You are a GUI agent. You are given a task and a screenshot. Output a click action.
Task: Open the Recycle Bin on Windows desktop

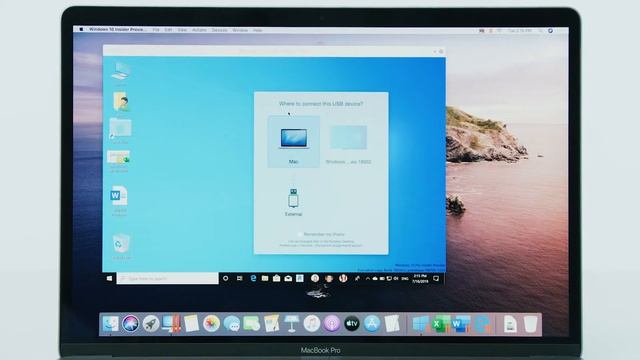tap(121, 246)
